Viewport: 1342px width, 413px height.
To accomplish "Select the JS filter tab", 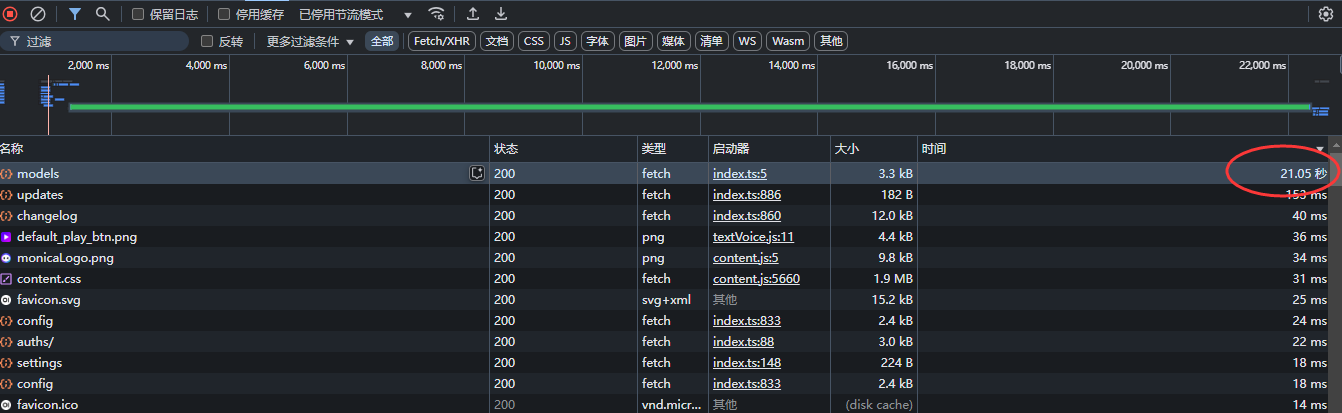I will pyautogui.click(x=565, y=41).
